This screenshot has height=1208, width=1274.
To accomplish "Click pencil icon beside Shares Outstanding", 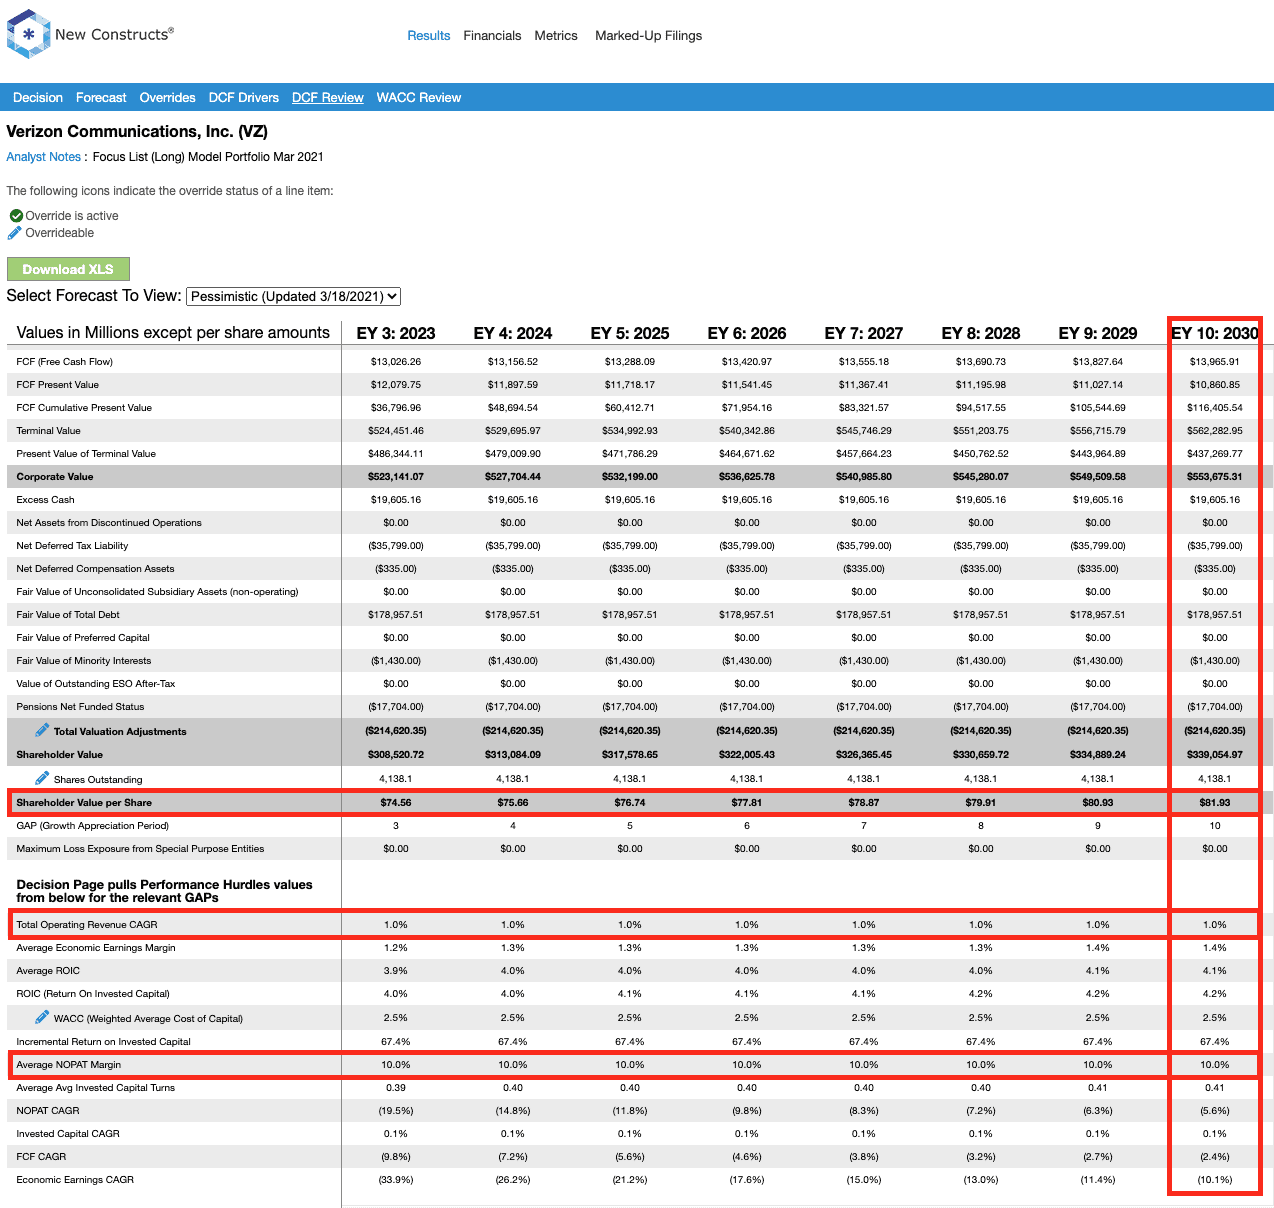I will (x=42, y=778).
